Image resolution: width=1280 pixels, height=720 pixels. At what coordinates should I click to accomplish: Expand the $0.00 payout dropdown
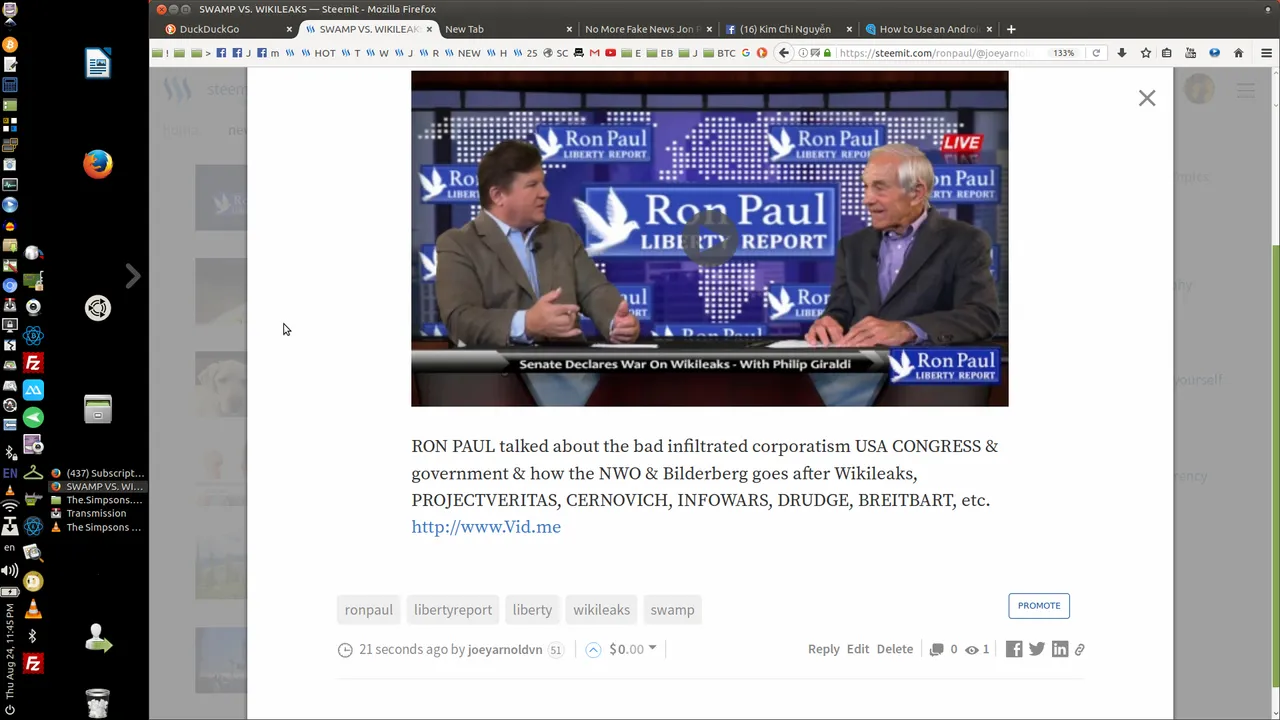(633, 649)
